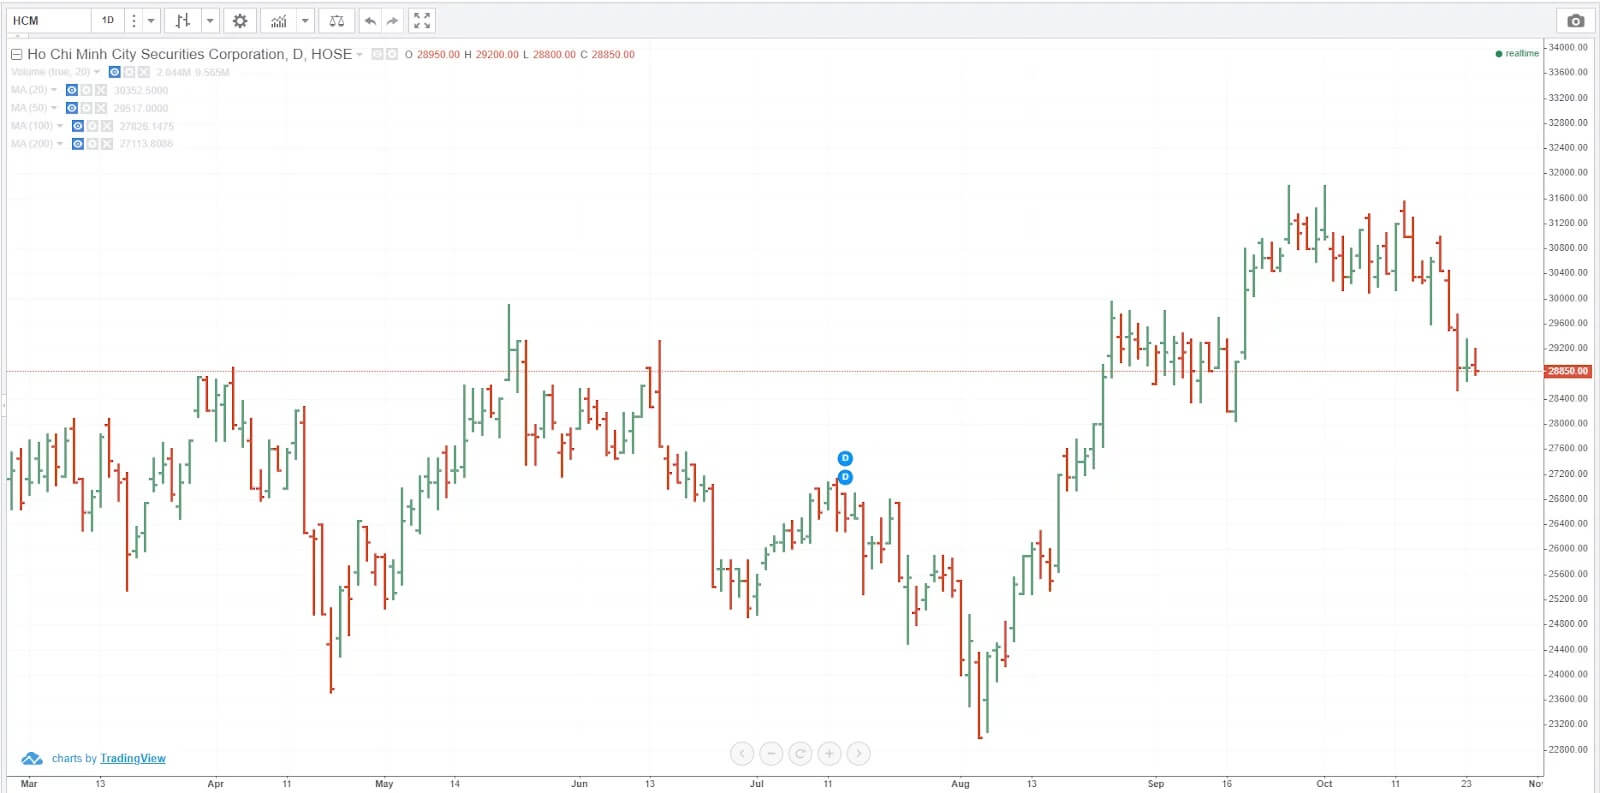This screenshot has height=793, width=1600.
Task: Click the scroll right chart button
Action: [858, 753]
